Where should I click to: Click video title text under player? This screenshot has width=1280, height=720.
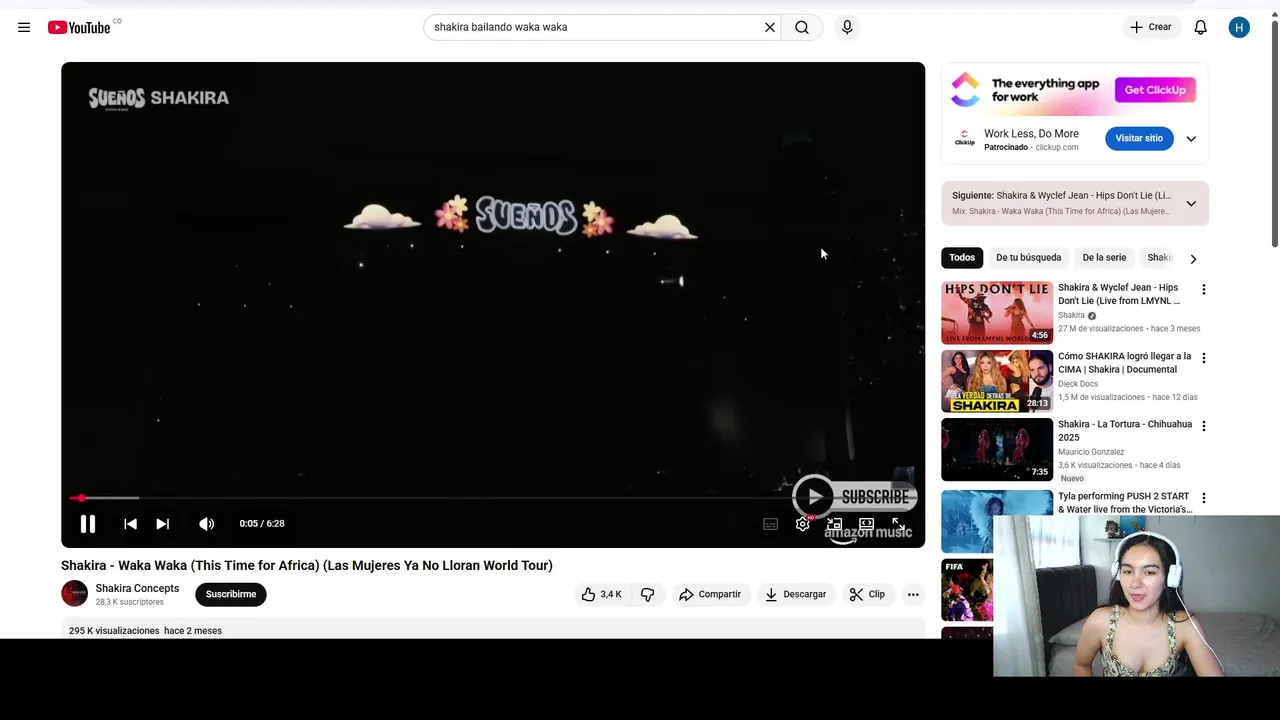tap(307, 565)
